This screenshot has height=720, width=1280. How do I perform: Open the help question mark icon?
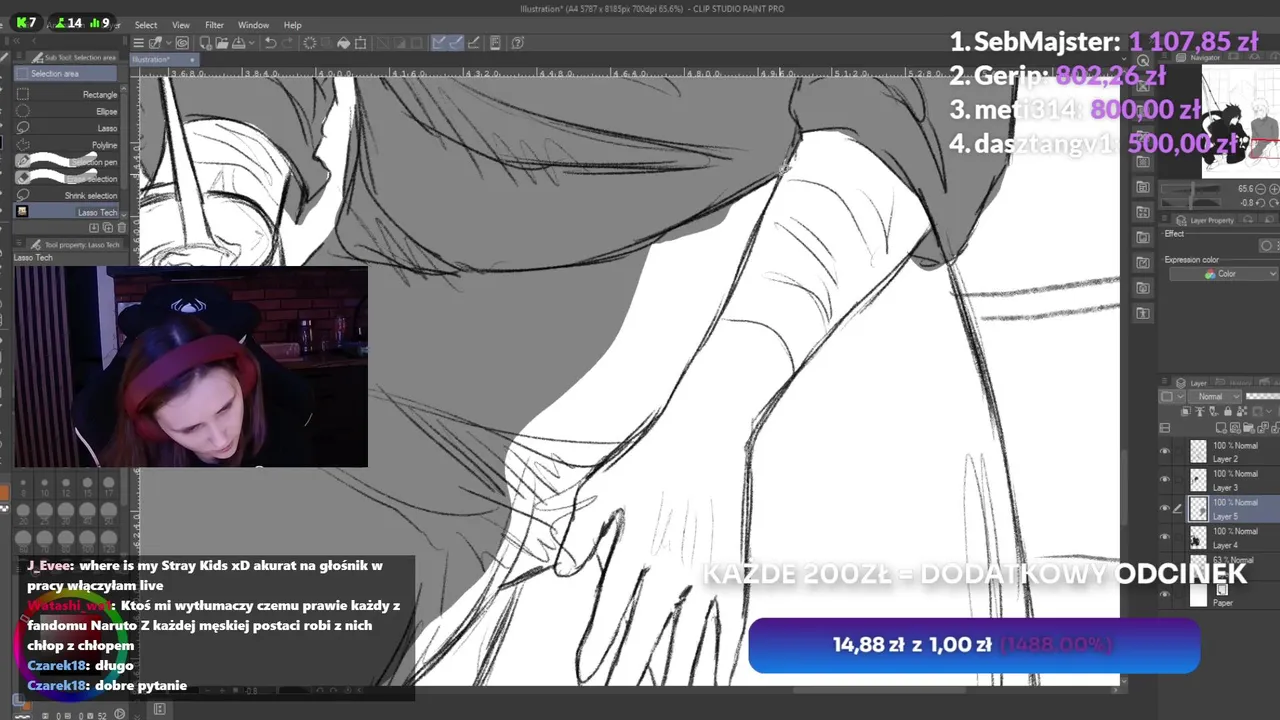pyautogui.click(x=518, y=43)
